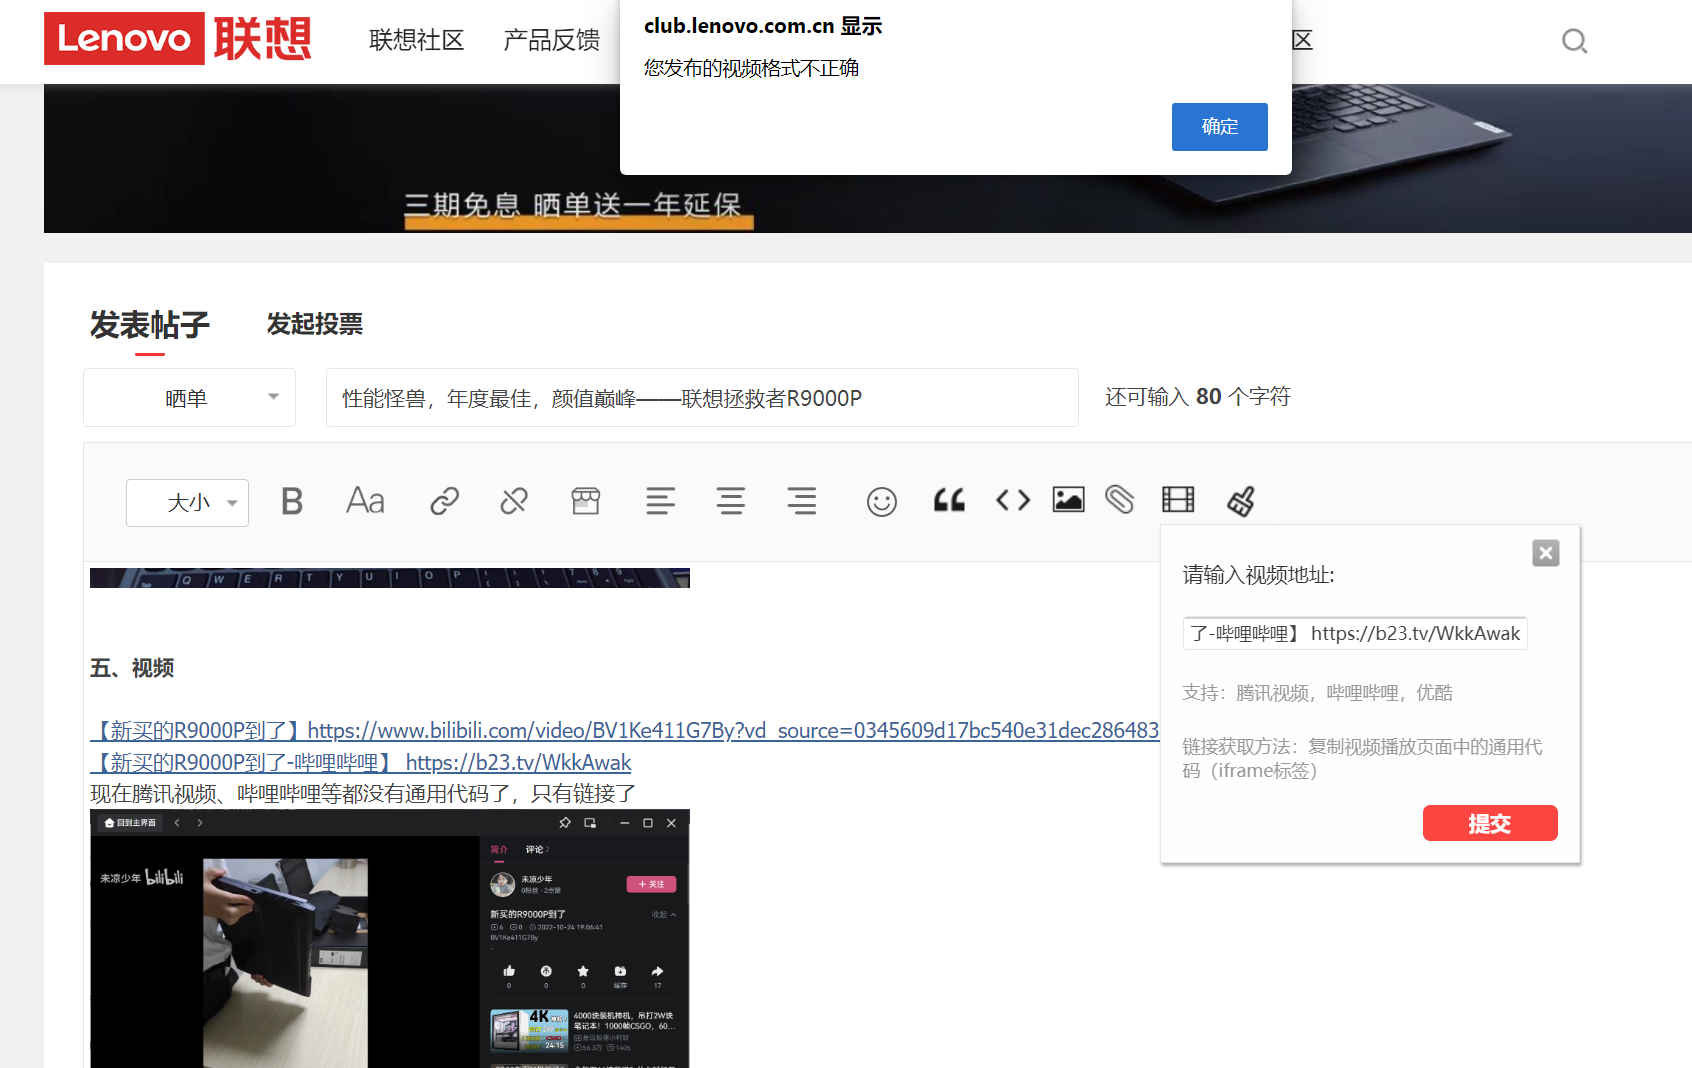Click the store icon in the editor toolbar
Image resolution: width=1692 pixels, height=1068 pixels.
pyautogui.click(x=586, y=501)
